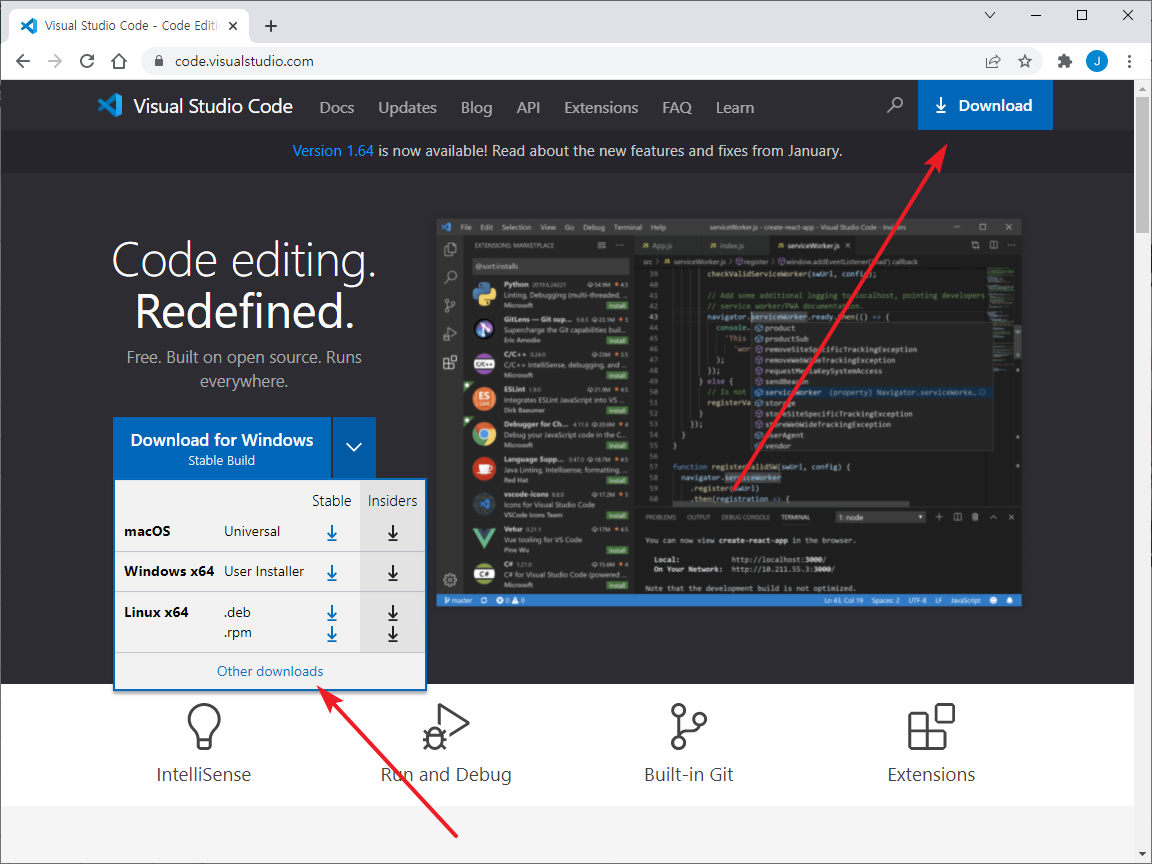Click the blue Download button in header
The image size is (1152, 864).
tap(984, 105)
